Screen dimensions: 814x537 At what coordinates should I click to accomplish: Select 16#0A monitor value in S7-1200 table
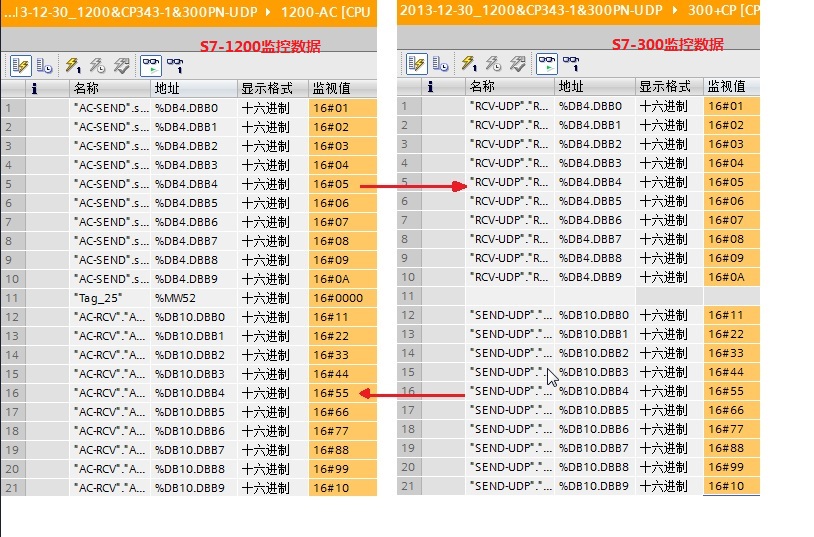343,279
